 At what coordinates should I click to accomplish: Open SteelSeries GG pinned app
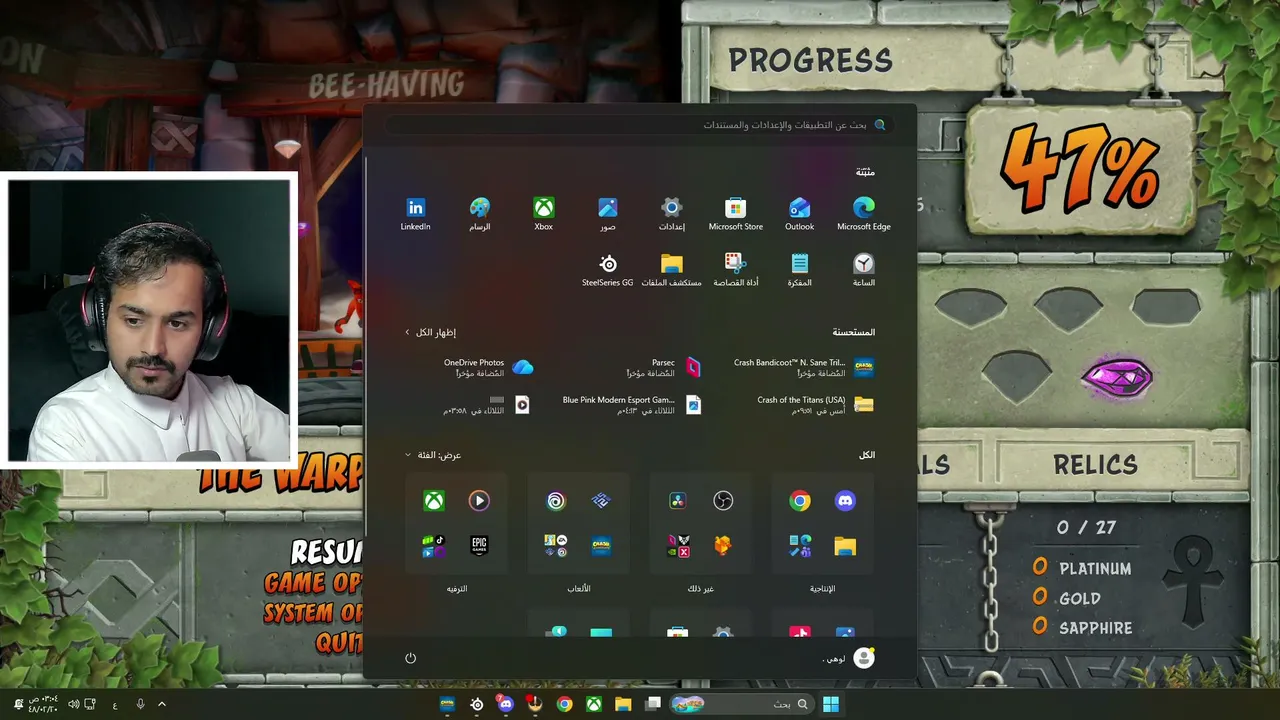(x=608, y=270)
